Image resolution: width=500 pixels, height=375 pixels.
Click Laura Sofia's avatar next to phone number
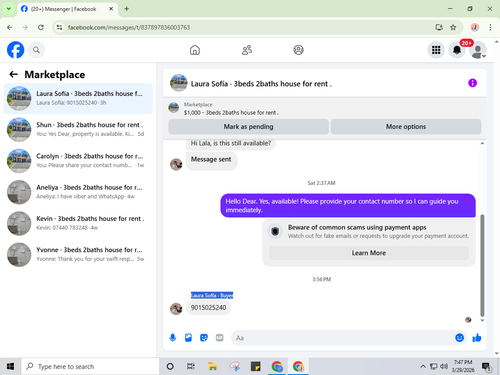coord(176,309)
